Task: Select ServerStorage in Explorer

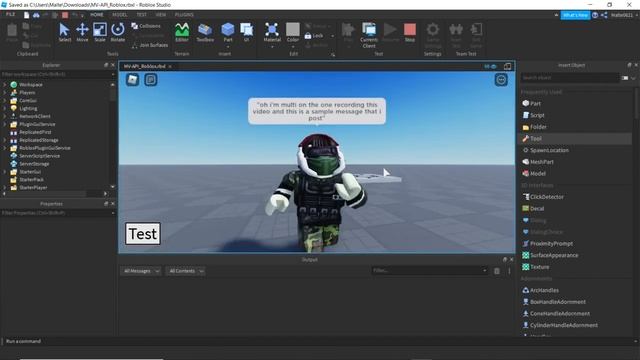Action: (x=34, y=164)
